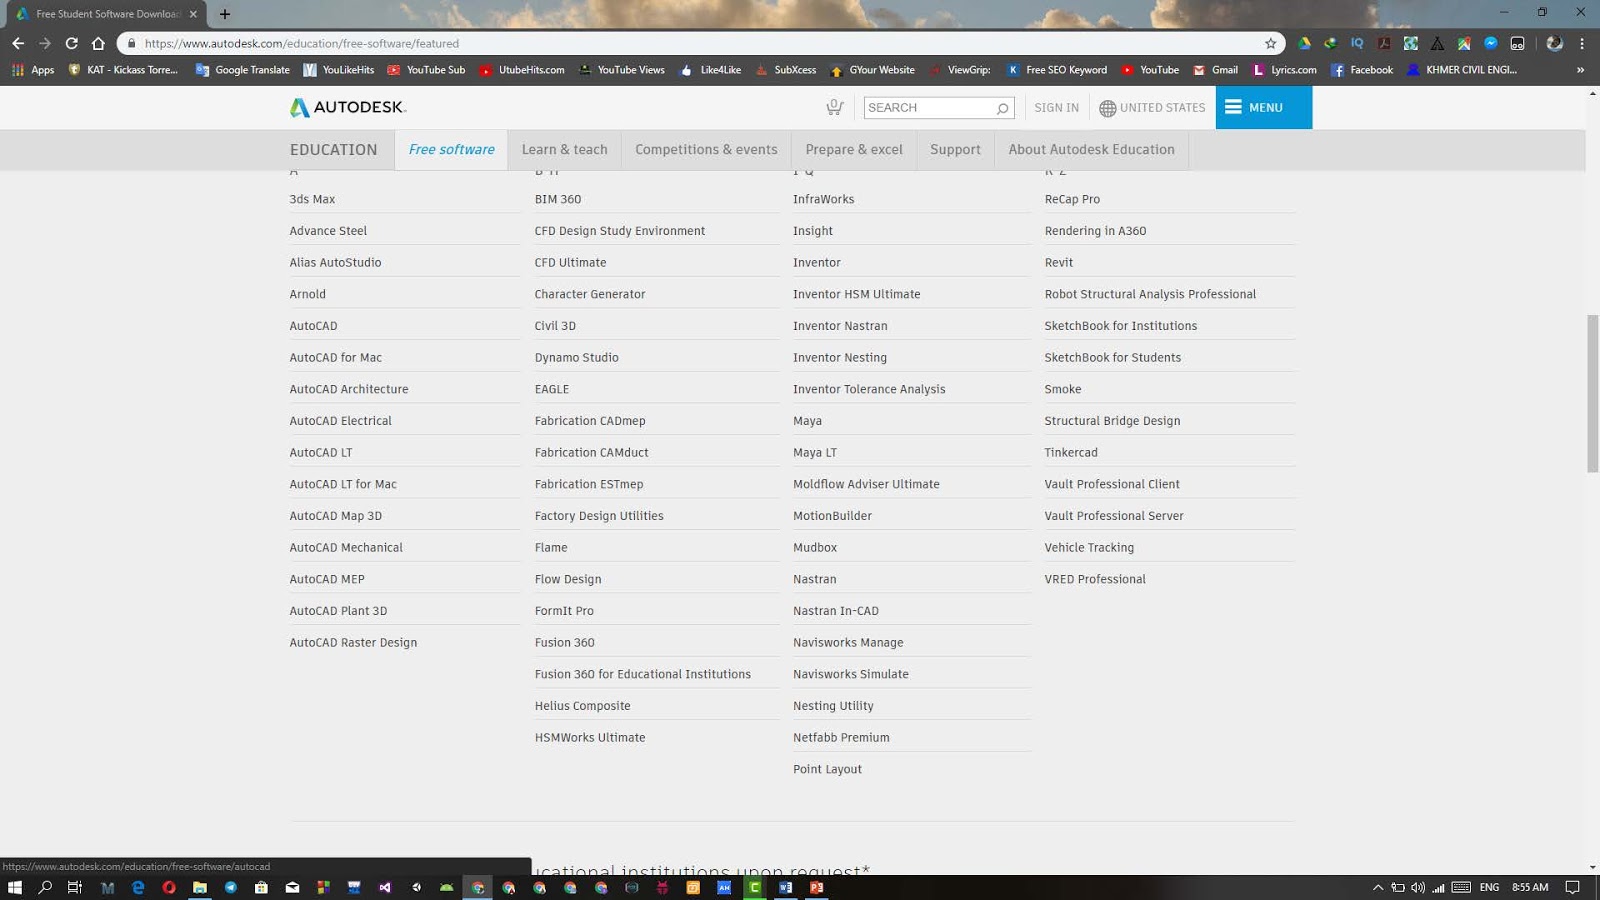Click the globe icon beside United States
The height and width of the screenshot is (900, 1600).
1107,108
